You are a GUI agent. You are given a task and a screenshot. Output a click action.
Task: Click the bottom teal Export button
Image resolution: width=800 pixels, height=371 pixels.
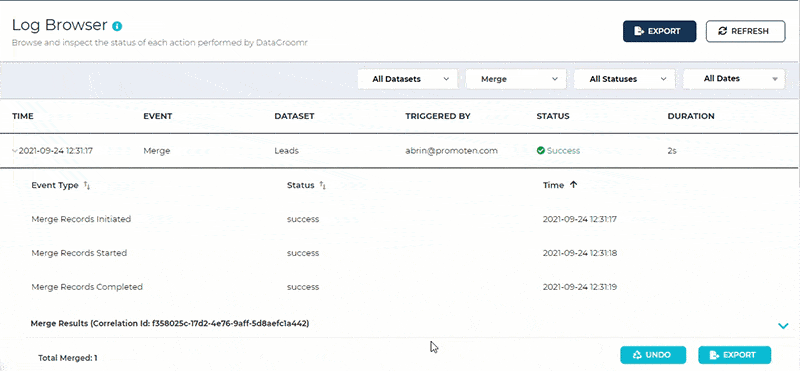tap(734, 355)
